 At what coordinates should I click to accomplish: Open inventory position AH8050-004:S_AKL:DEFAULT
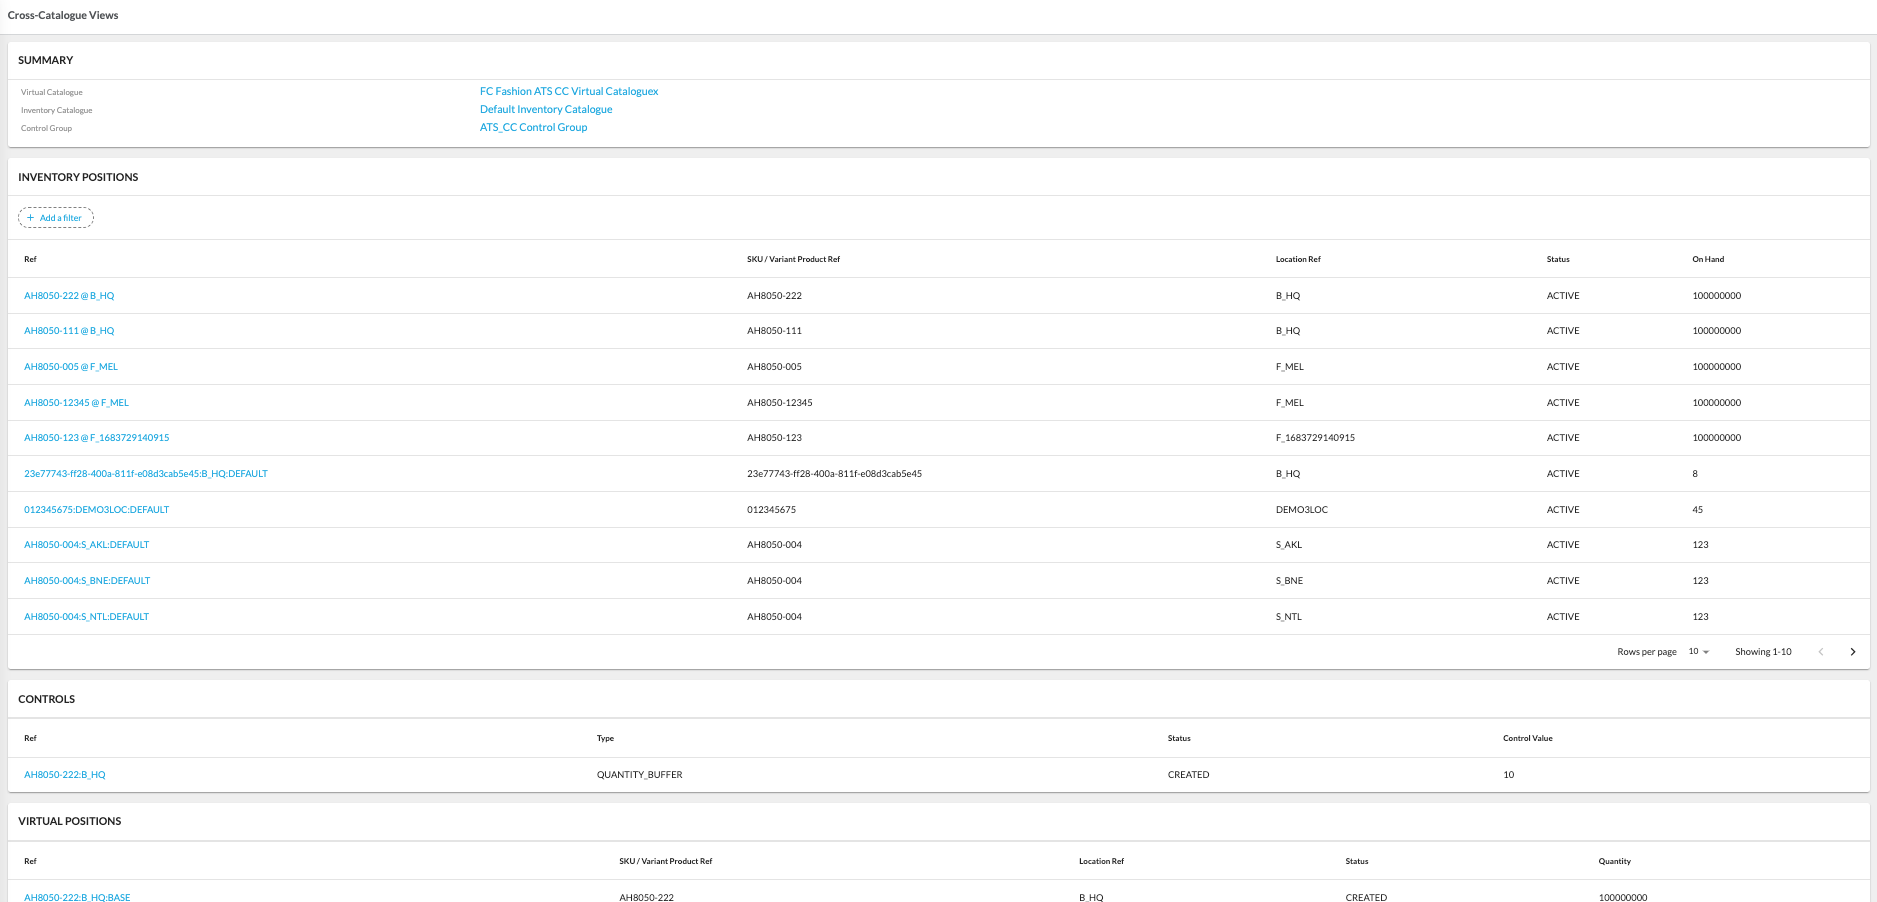87,544
